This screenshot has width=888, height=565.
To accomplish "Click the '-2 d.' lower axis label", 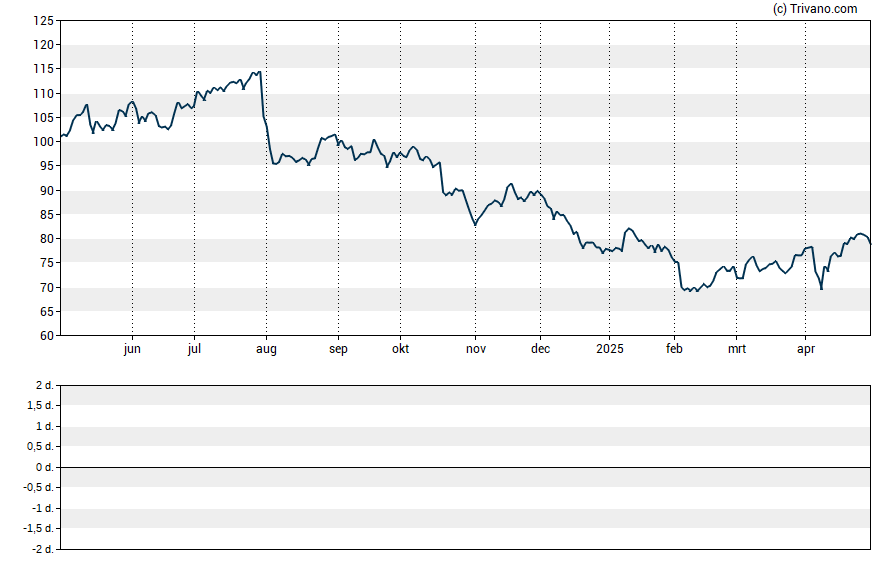I will [43, 549].
